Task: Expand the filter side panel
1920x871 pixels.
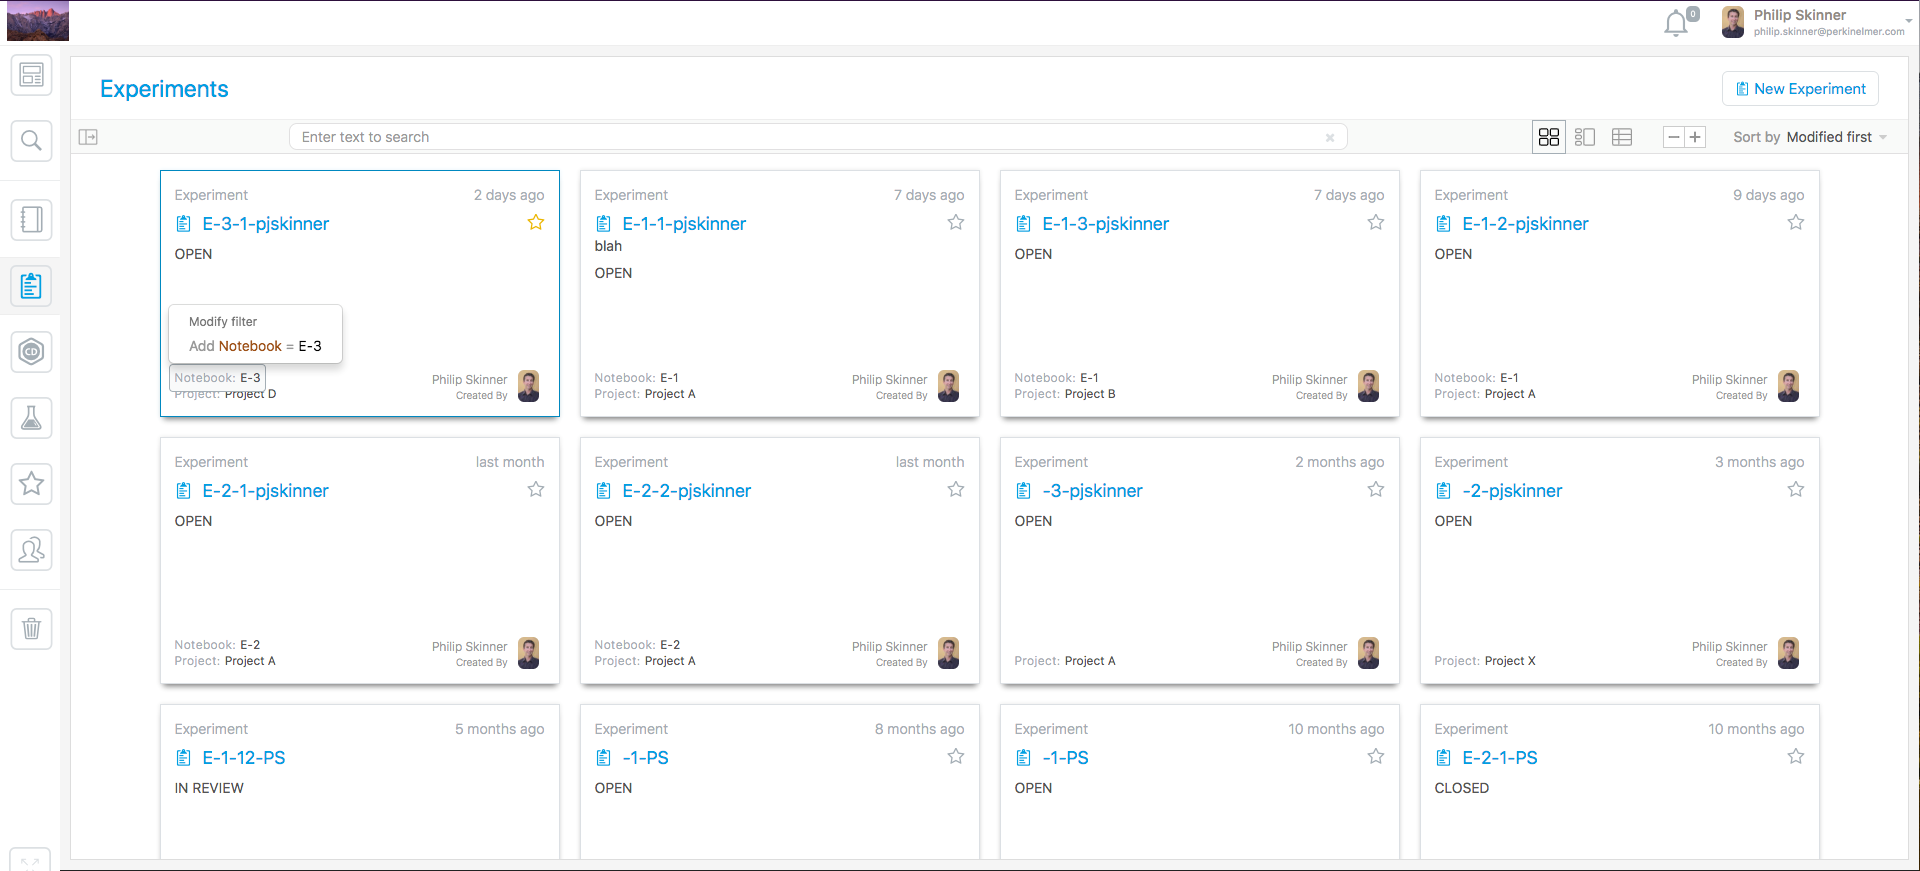Action: point(88,137)
